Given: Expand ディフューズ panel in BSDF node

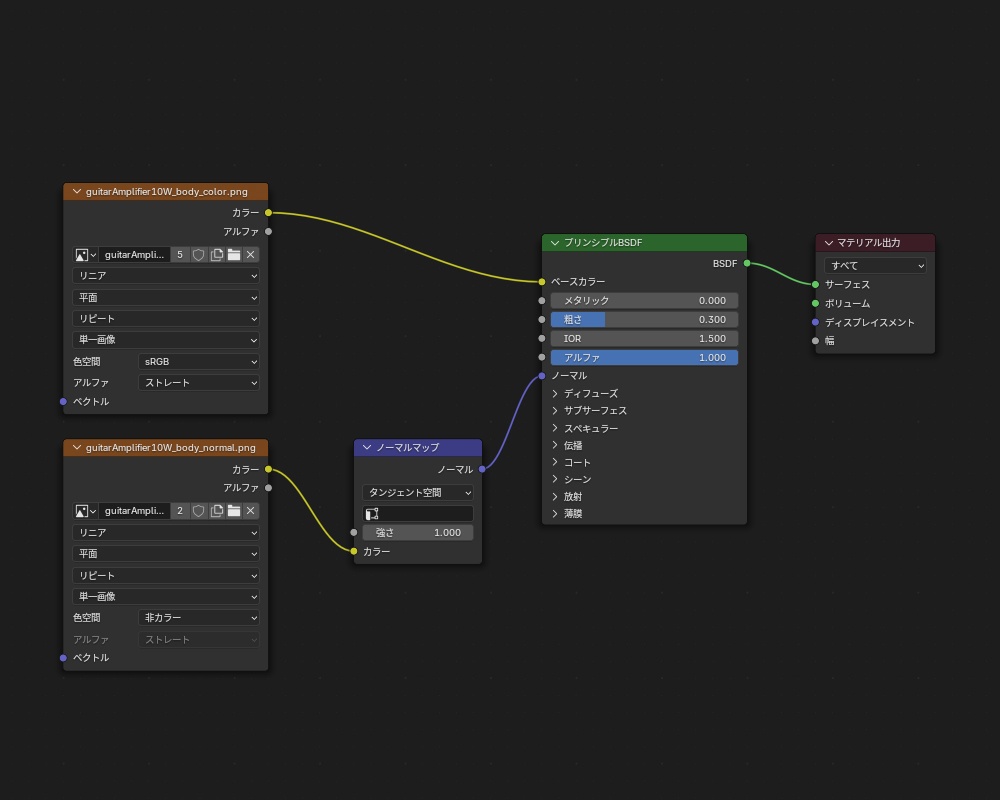Looking at the screenshot, I should coord(555,394).
